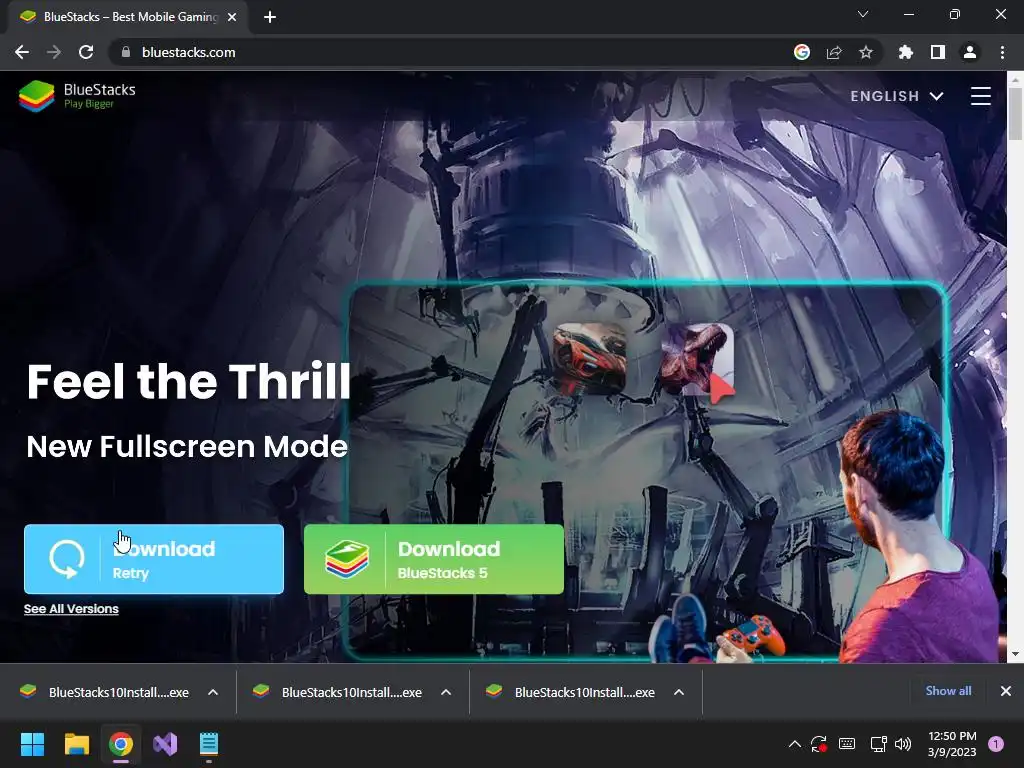Open the clock showing 12:50 PM

click(952, 744)
